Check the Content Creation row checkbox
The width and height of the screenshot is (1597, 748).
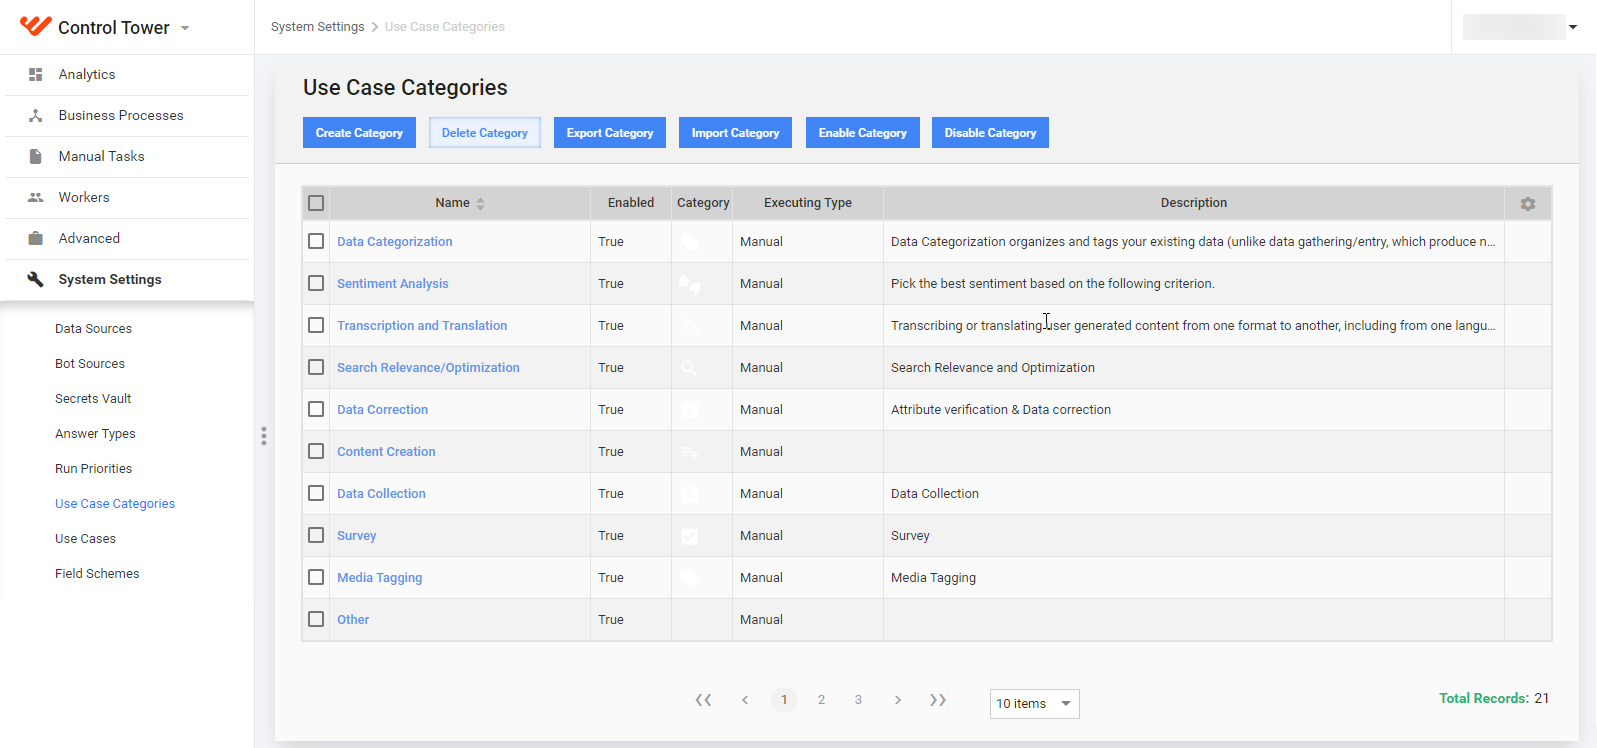316,451
